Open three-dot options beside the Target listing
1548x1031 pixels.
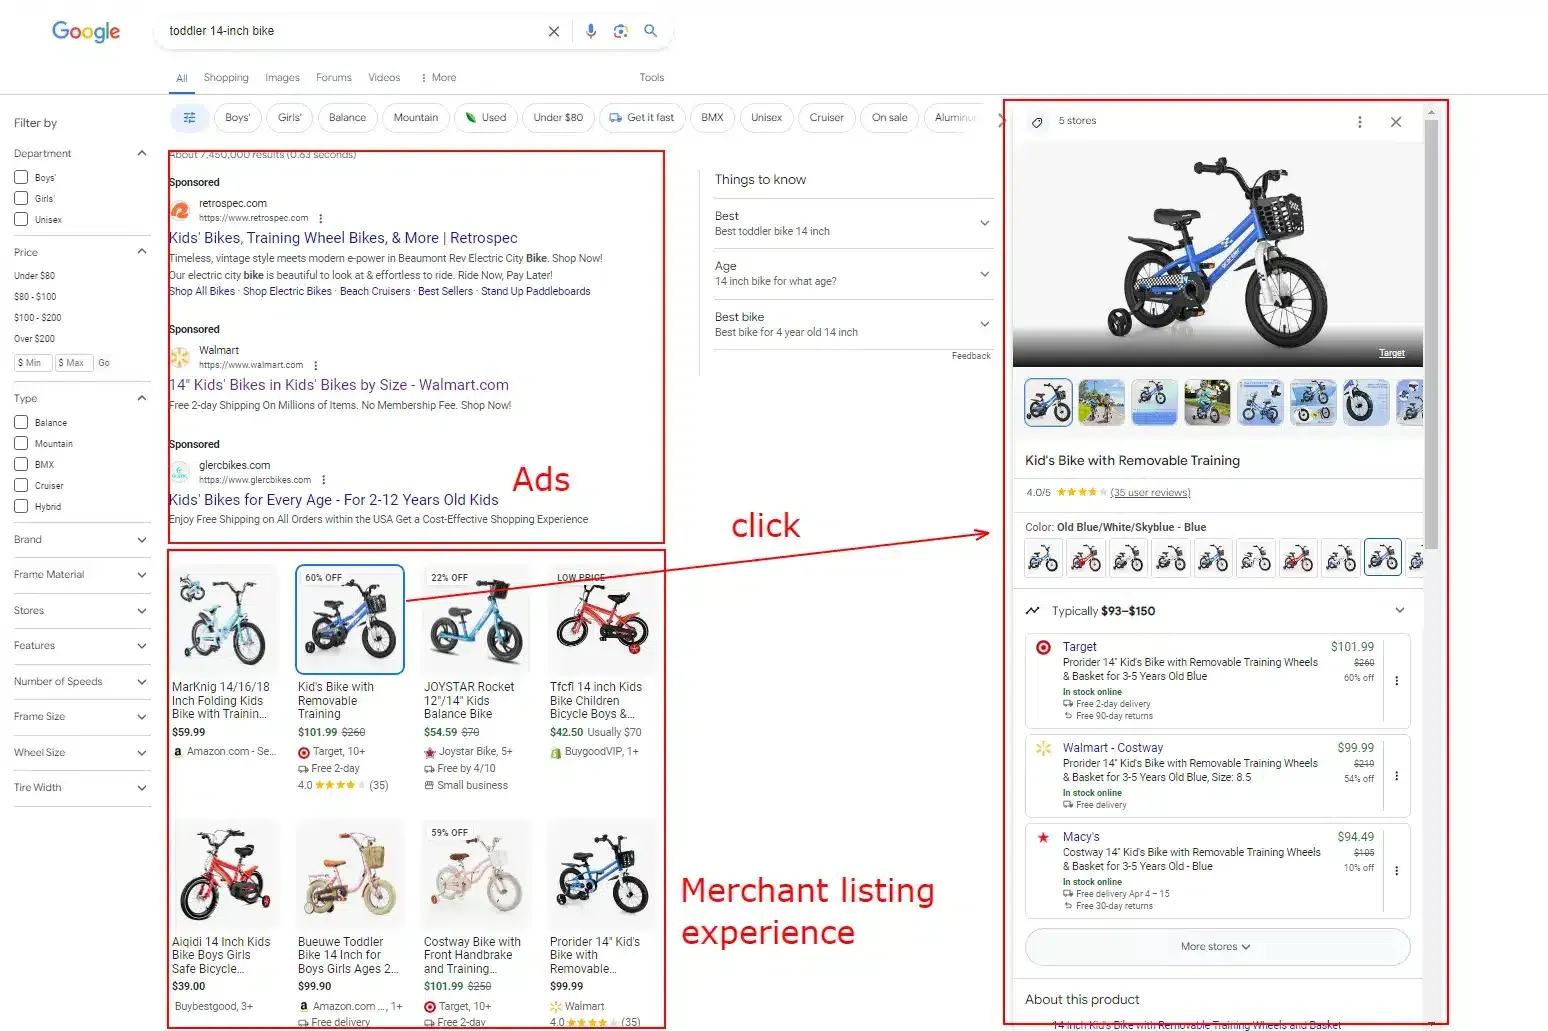point(1397,680)
